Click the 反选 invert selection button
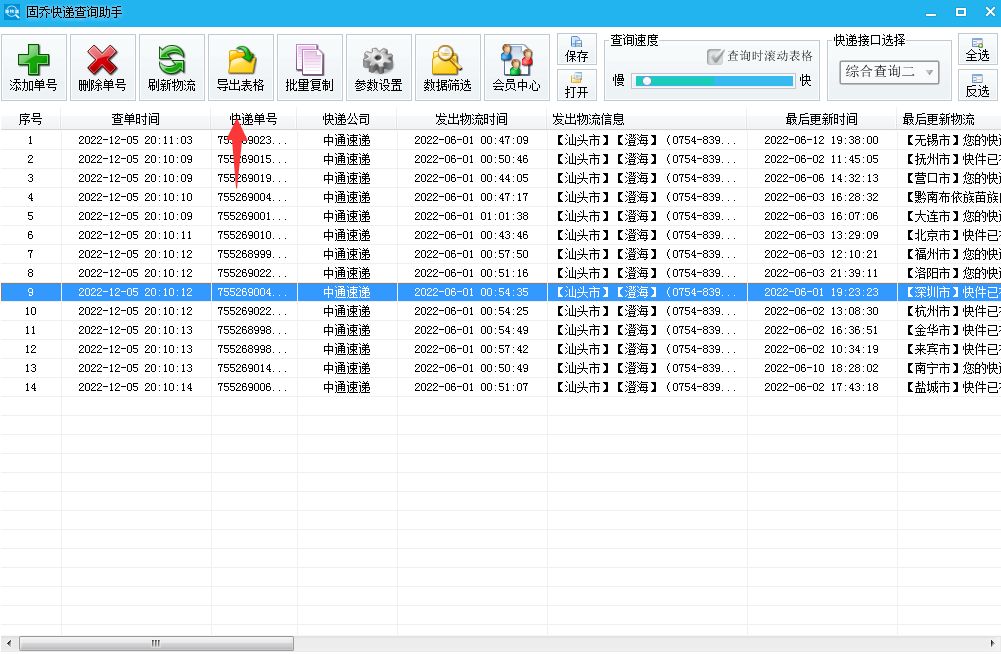The width and height of the screenshot is (1001, 654). [977, 84]
